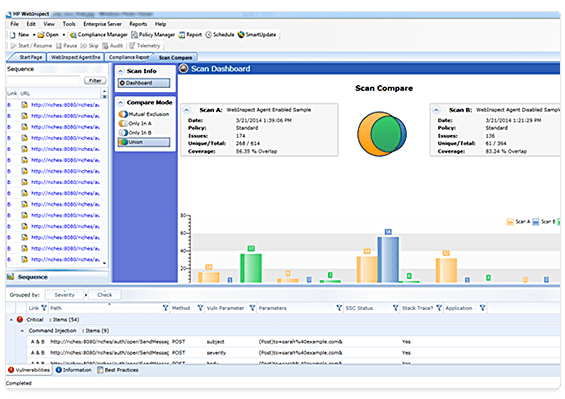Click the Pause scan icon
The height and width of the screenshot is (399, 565).
pos(59,46)
